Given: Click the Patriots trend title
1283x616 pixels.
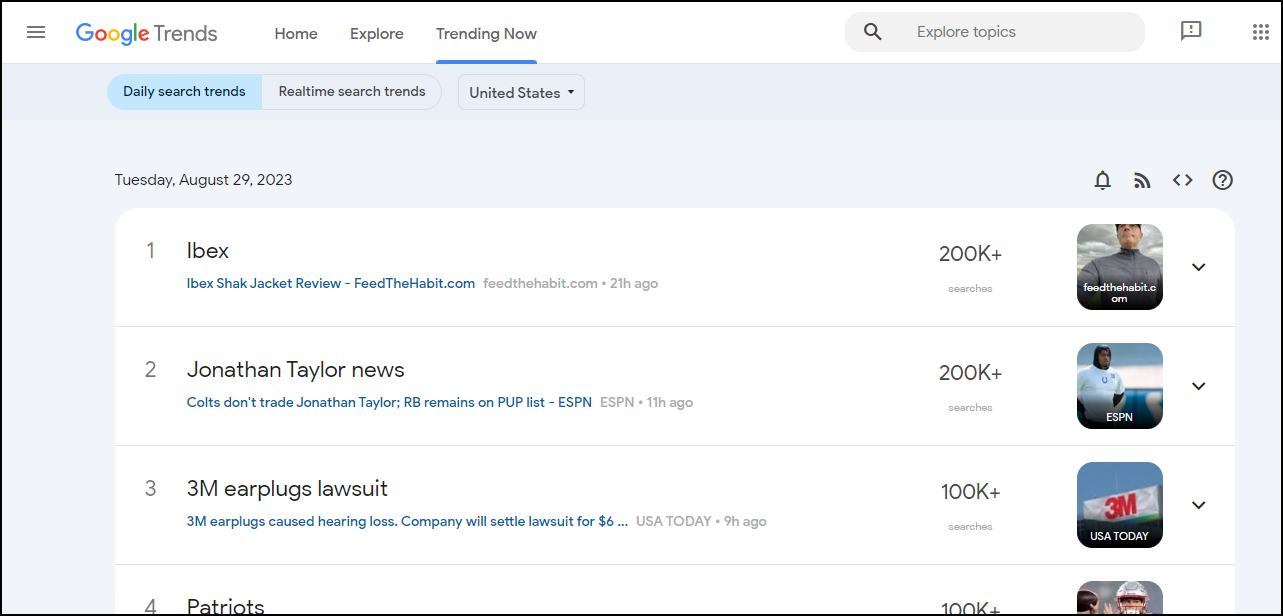Looking at the screenshot, I should coord(226,606).
